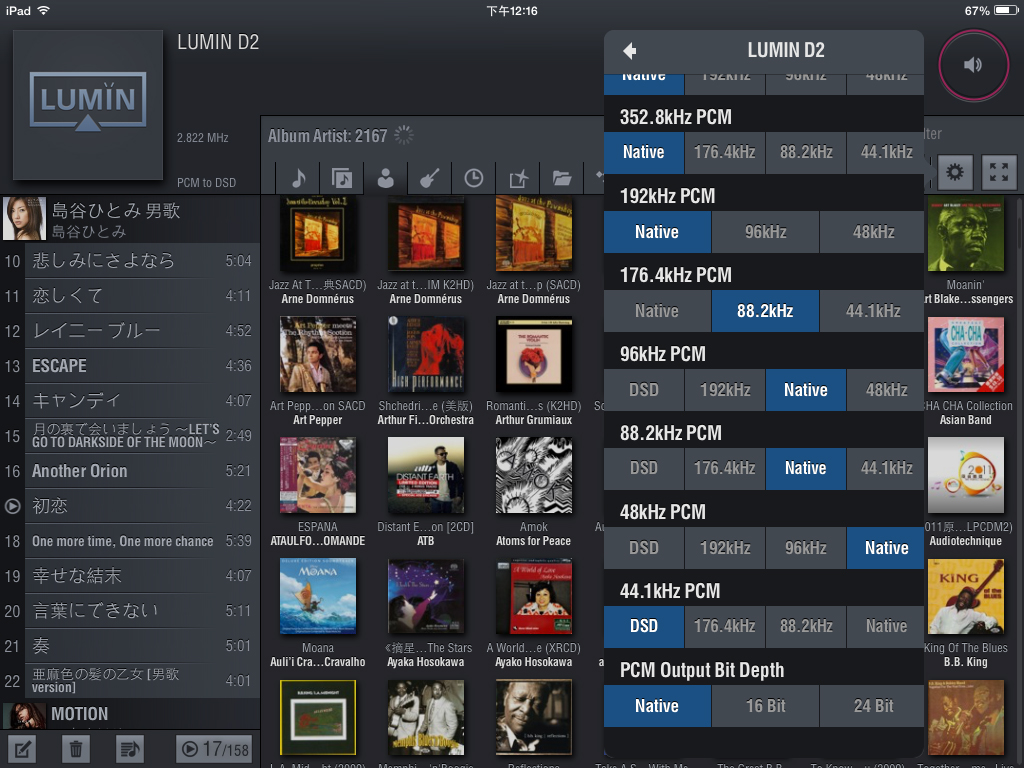Set 176.4kHz PCM to Native
This screenshot has width=1024, height=768.
click(x=656, y=311)
